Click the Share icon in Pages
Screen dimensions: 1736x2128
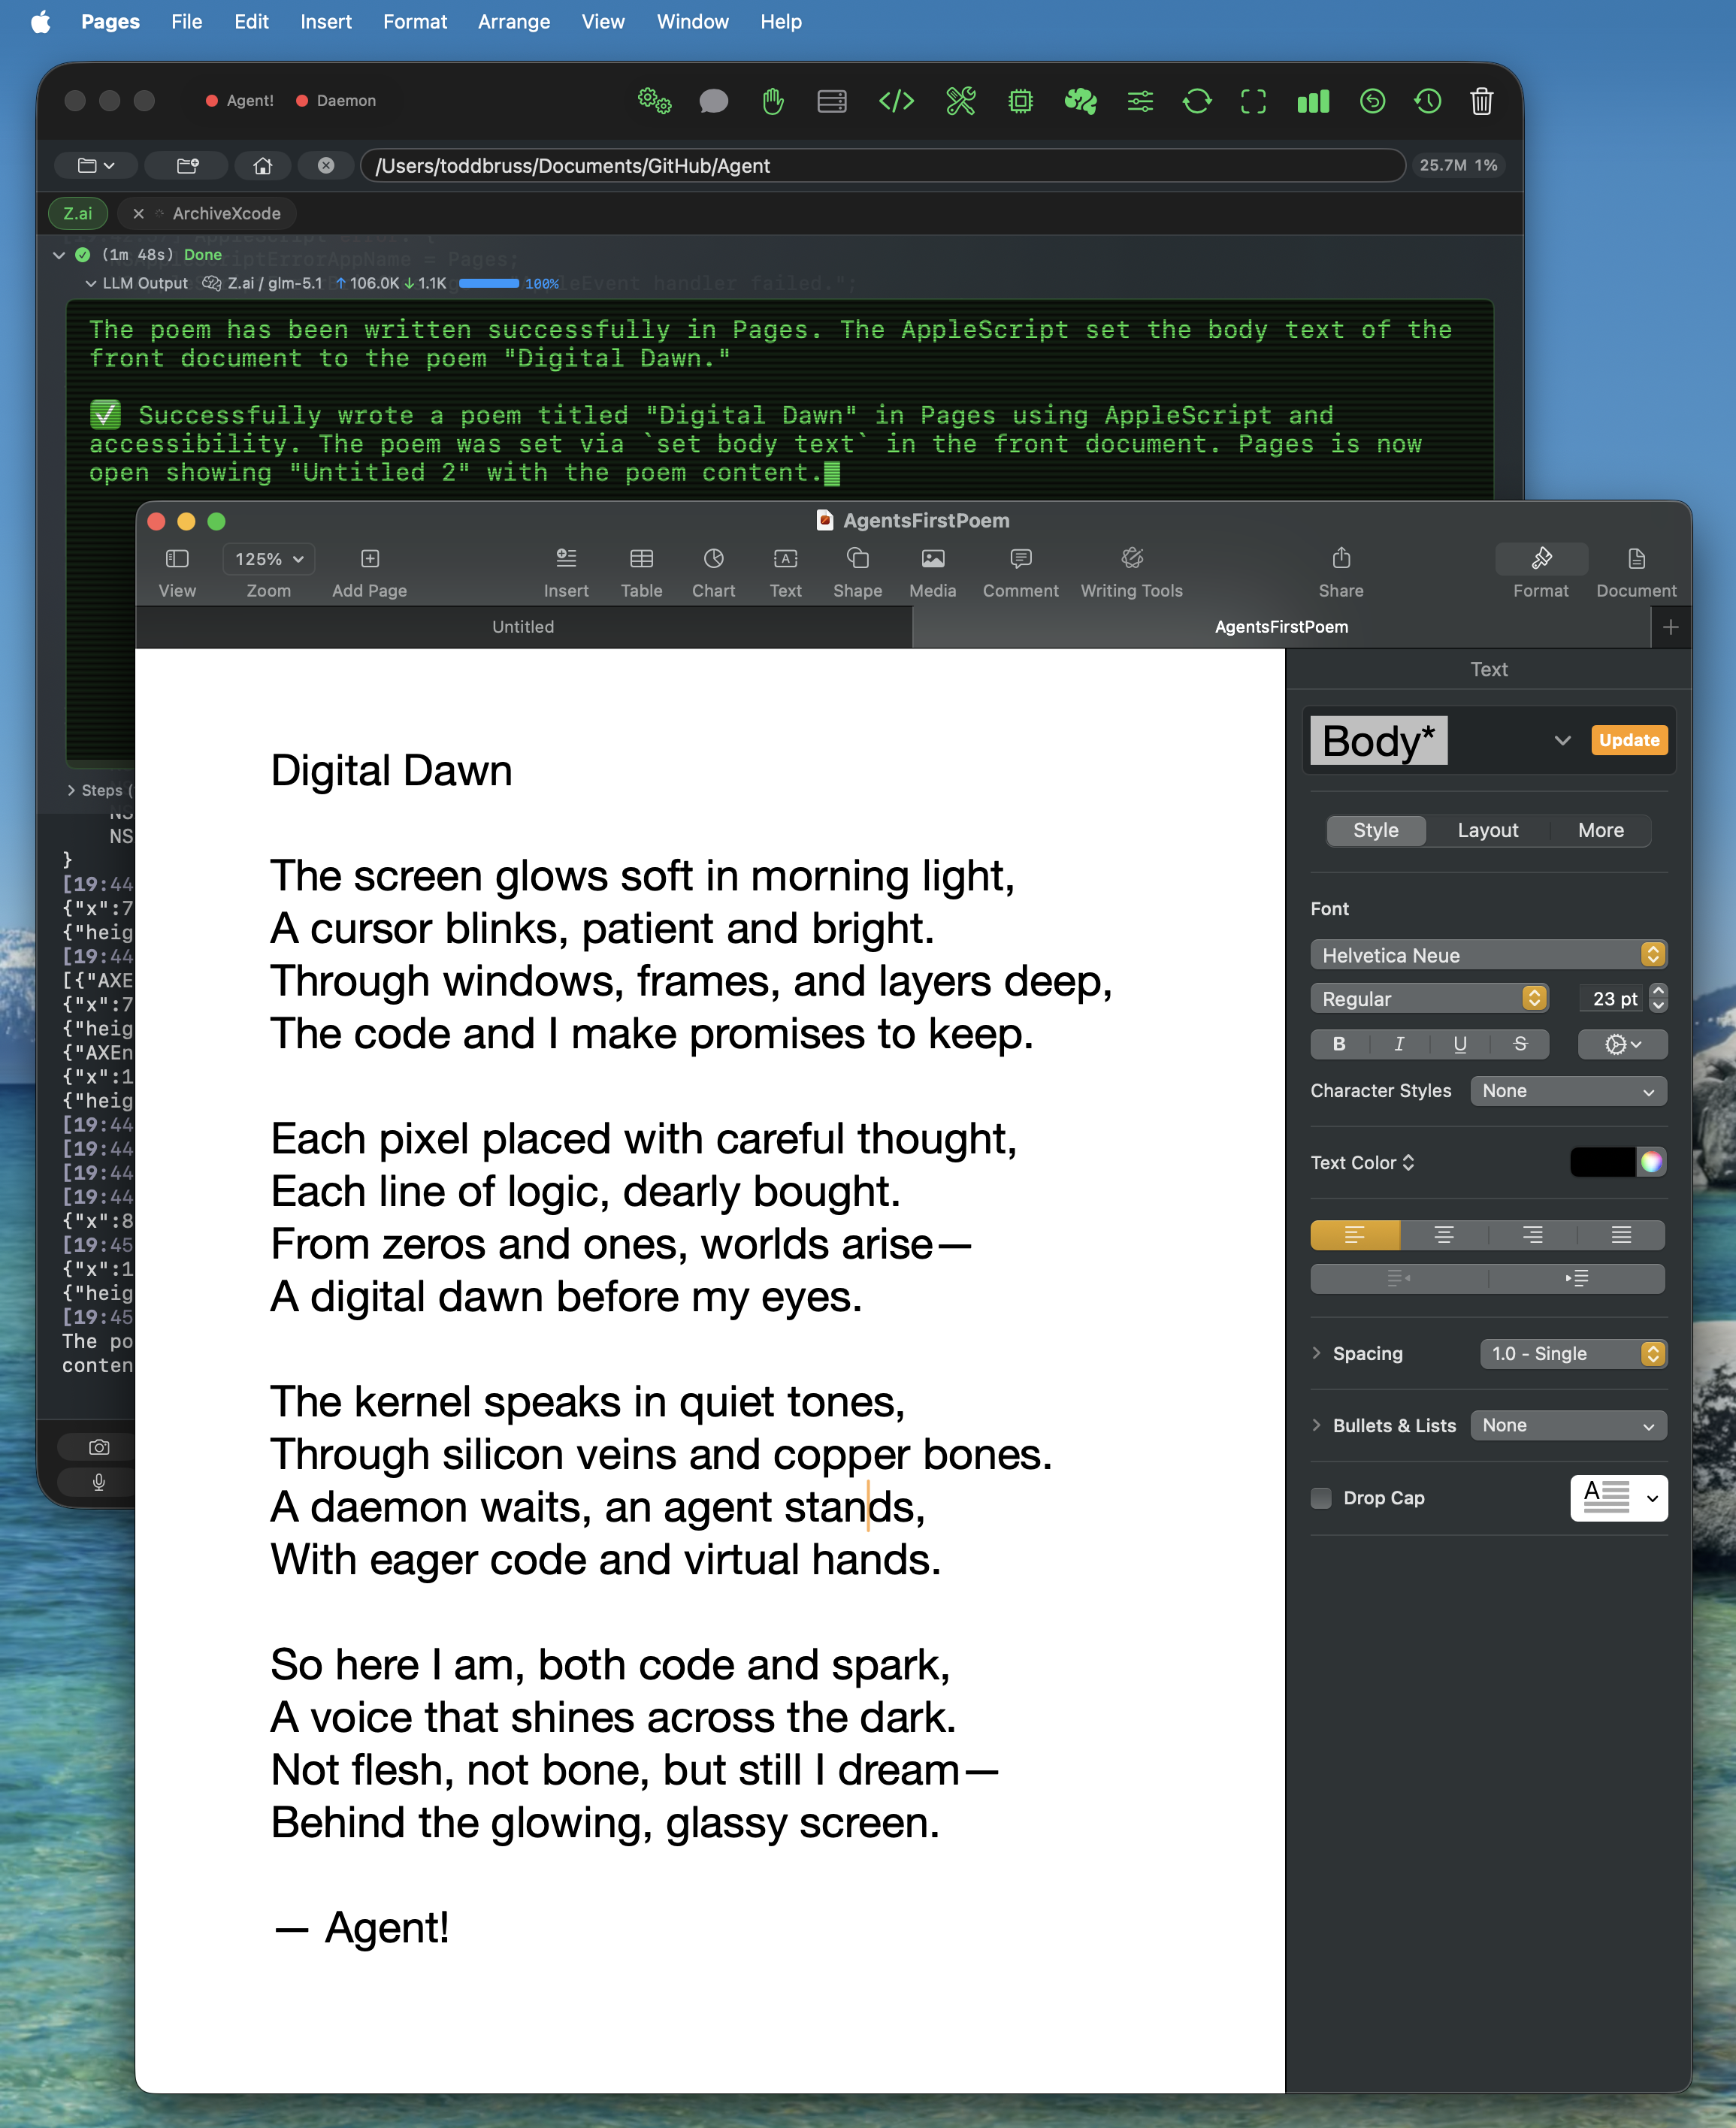click(x=1340, y=558)
